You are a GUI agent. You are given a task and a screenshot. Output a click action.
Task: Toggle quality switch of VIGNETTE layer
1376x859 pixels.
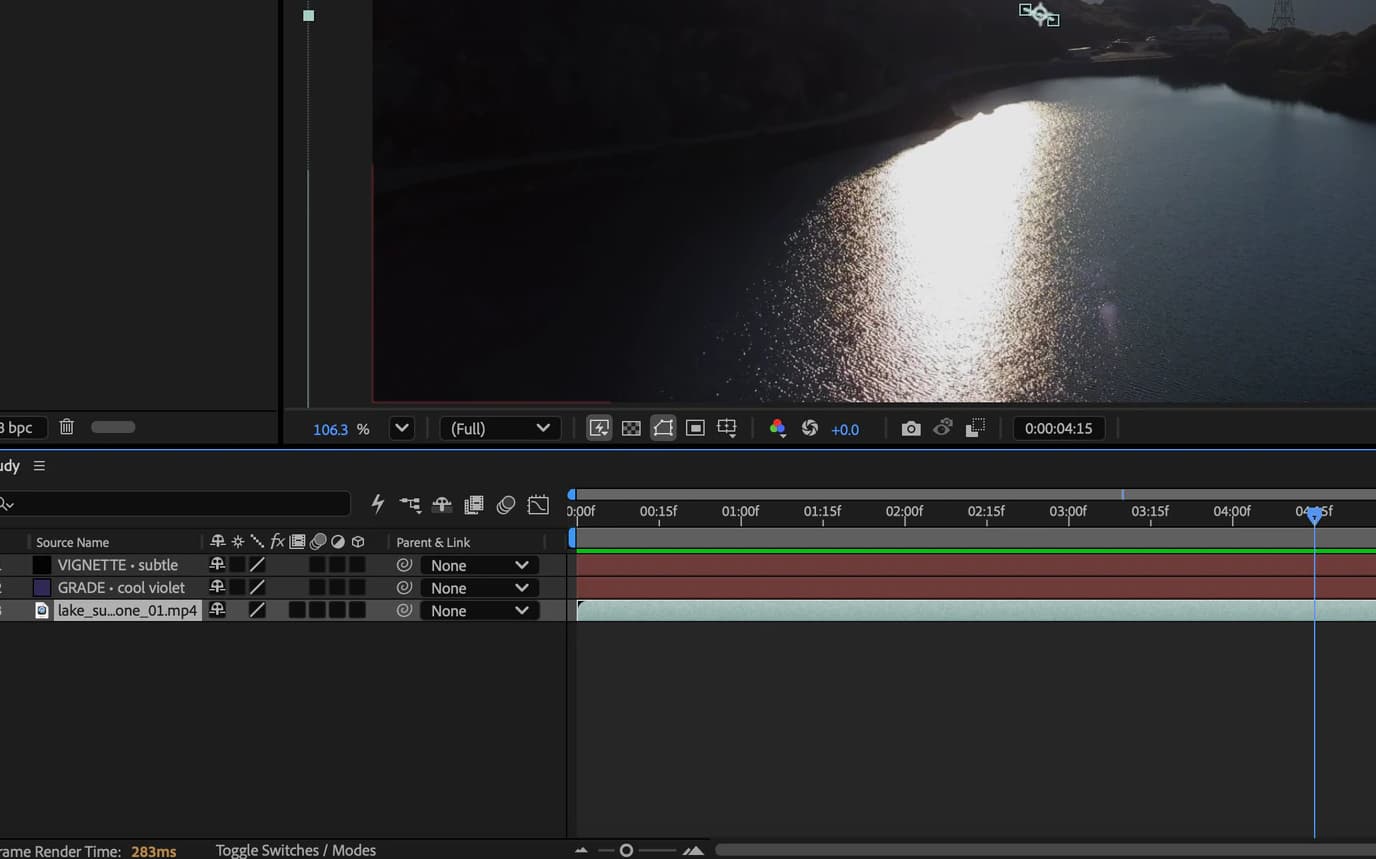click(x=257, y=564)
